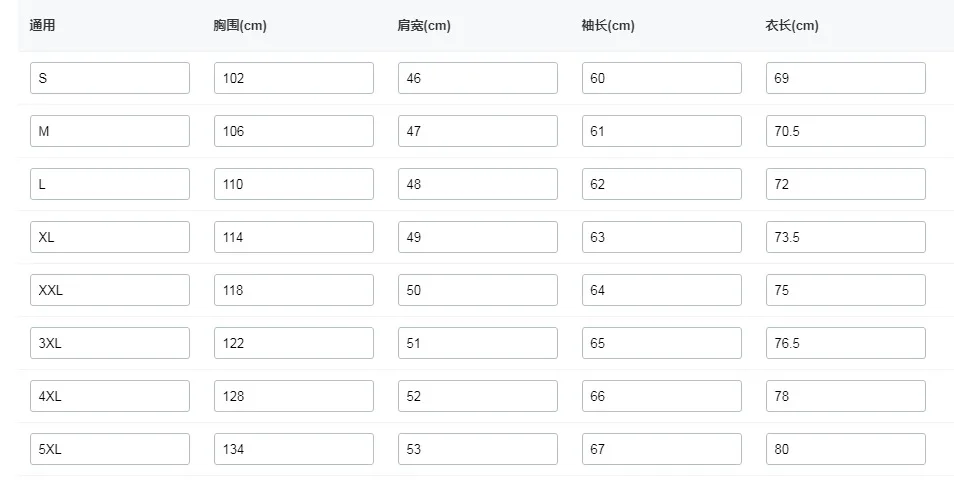The height and width of the screenshot is (488, 954).
Task: Select the chest input with 134
Action: [x=294, y=449]
